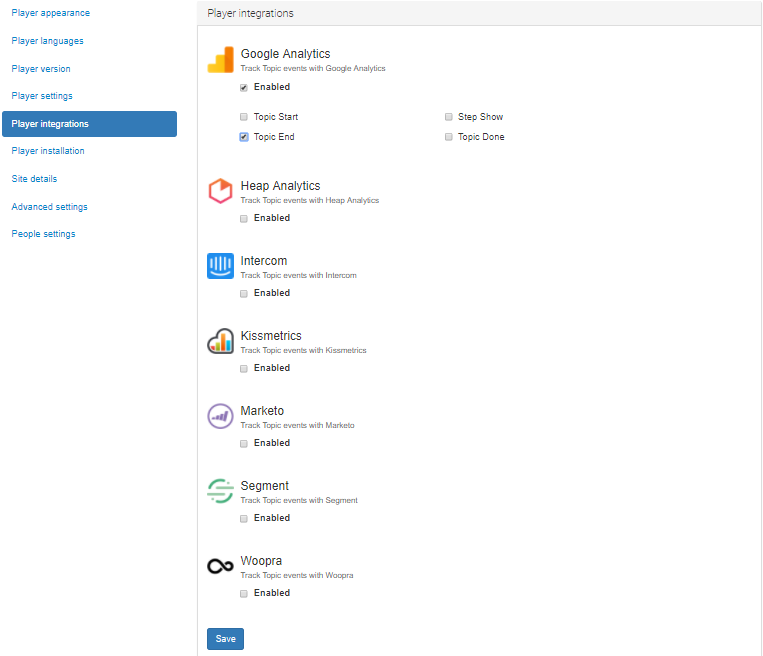Click the Marketo heading text

[262, 411]
